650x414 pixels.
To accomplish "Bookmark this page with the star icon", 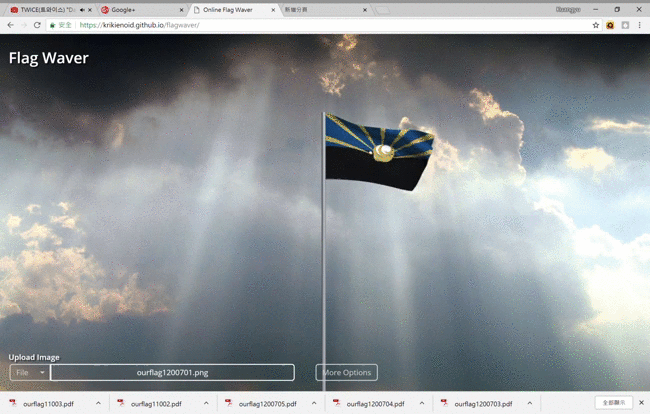I will [596, 25].
